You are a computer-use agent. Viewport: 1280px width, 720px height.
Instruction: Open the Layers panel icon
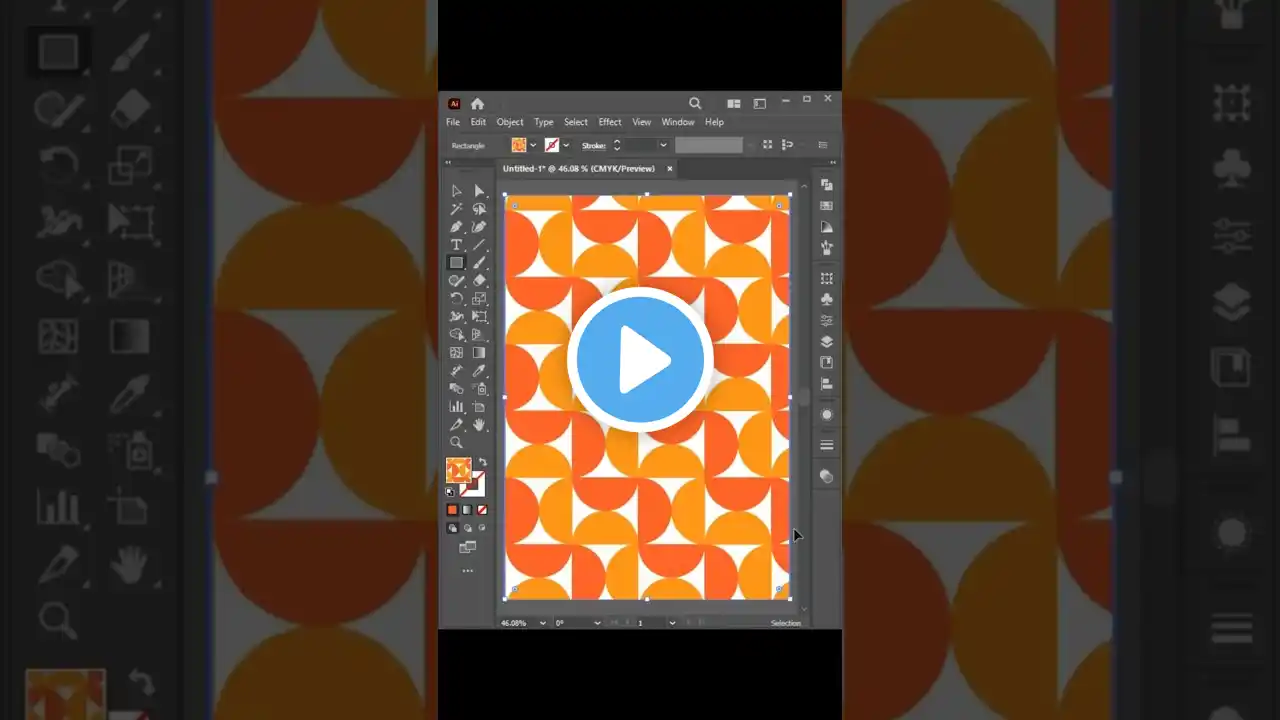[826, 342]
